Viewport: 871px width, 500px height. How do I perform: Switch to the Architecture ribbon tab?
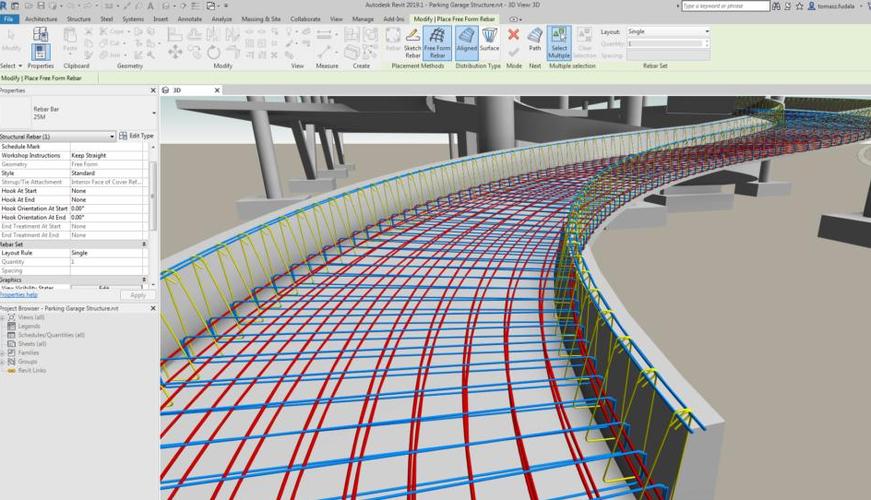pyautogui.click(x=41, y=19)
